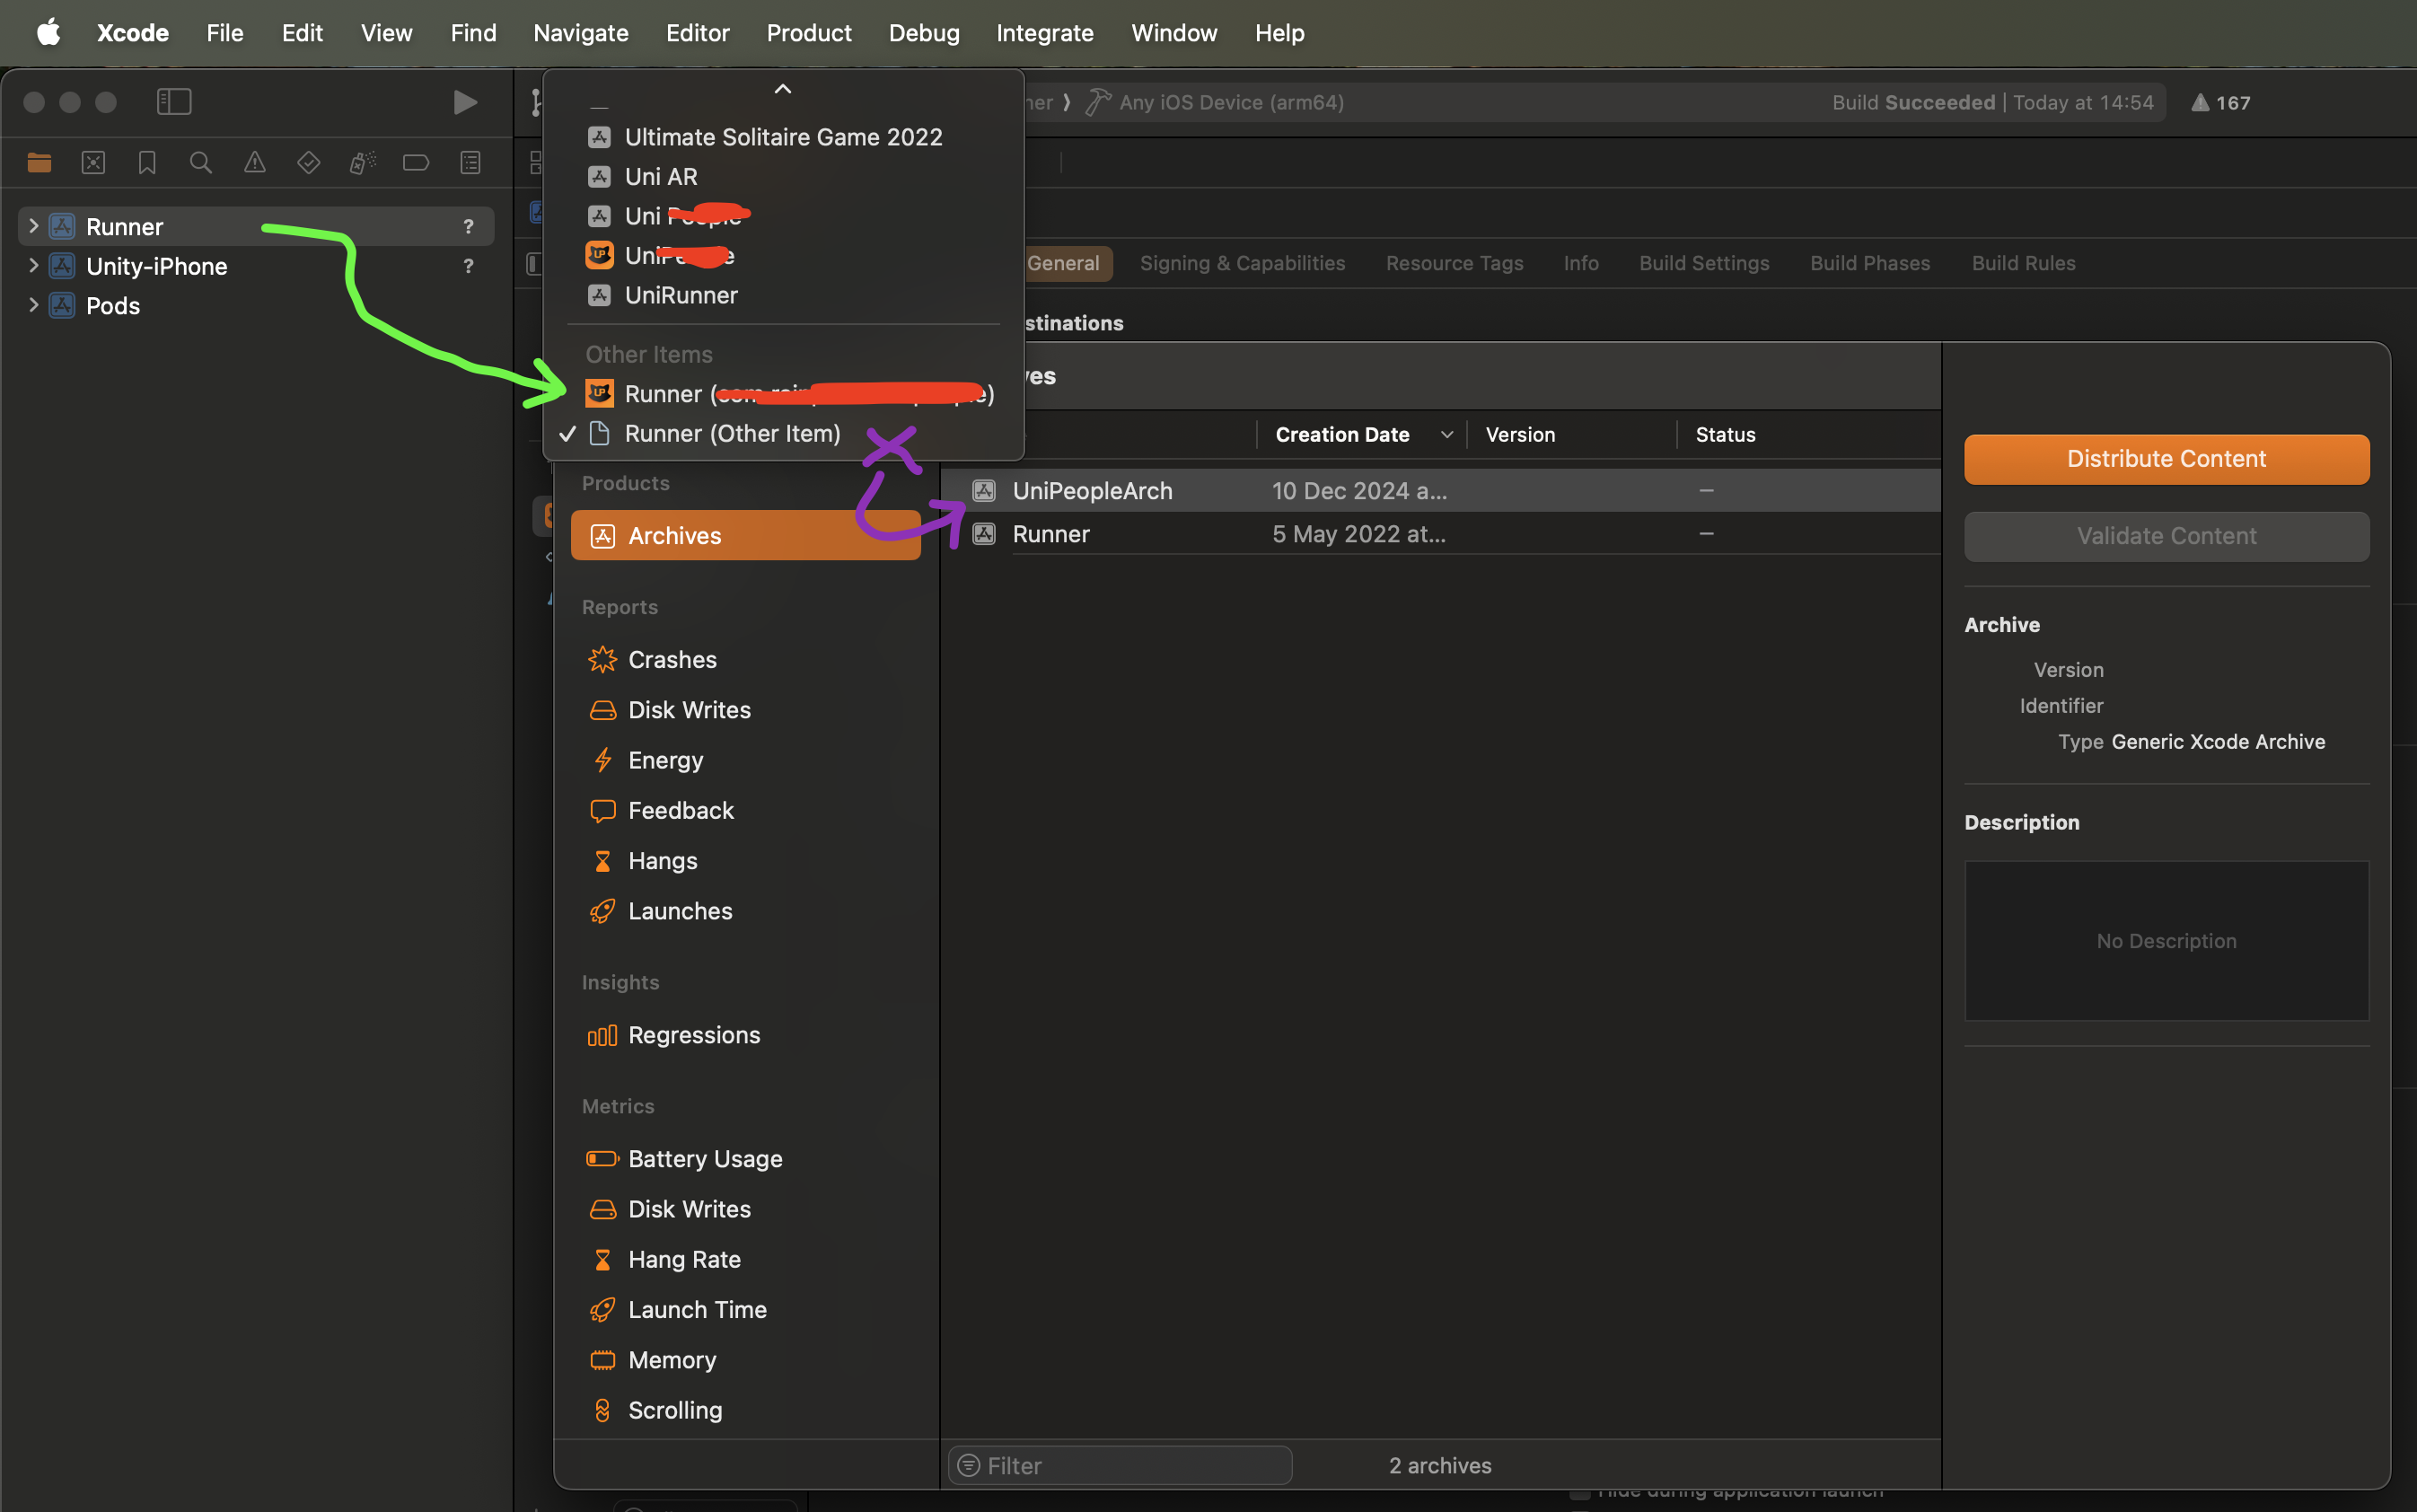
Task: Switch to the Resource Tags tab
Action: click(x=1454, y=263)
